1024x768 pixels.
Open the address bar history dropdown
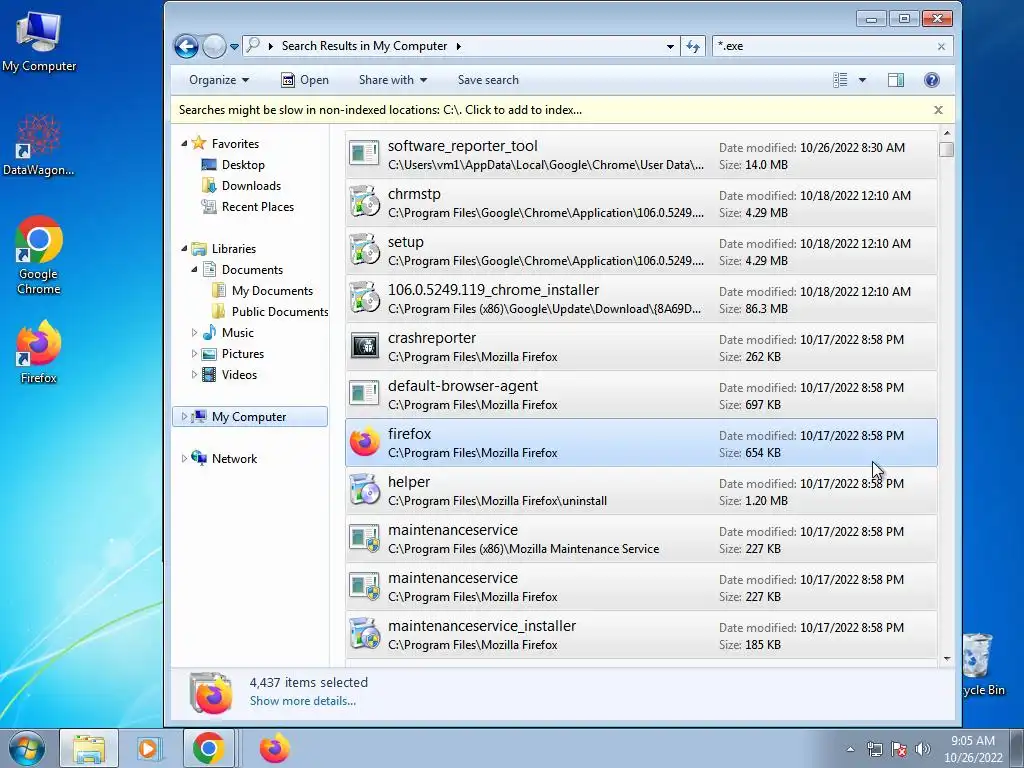670,46
